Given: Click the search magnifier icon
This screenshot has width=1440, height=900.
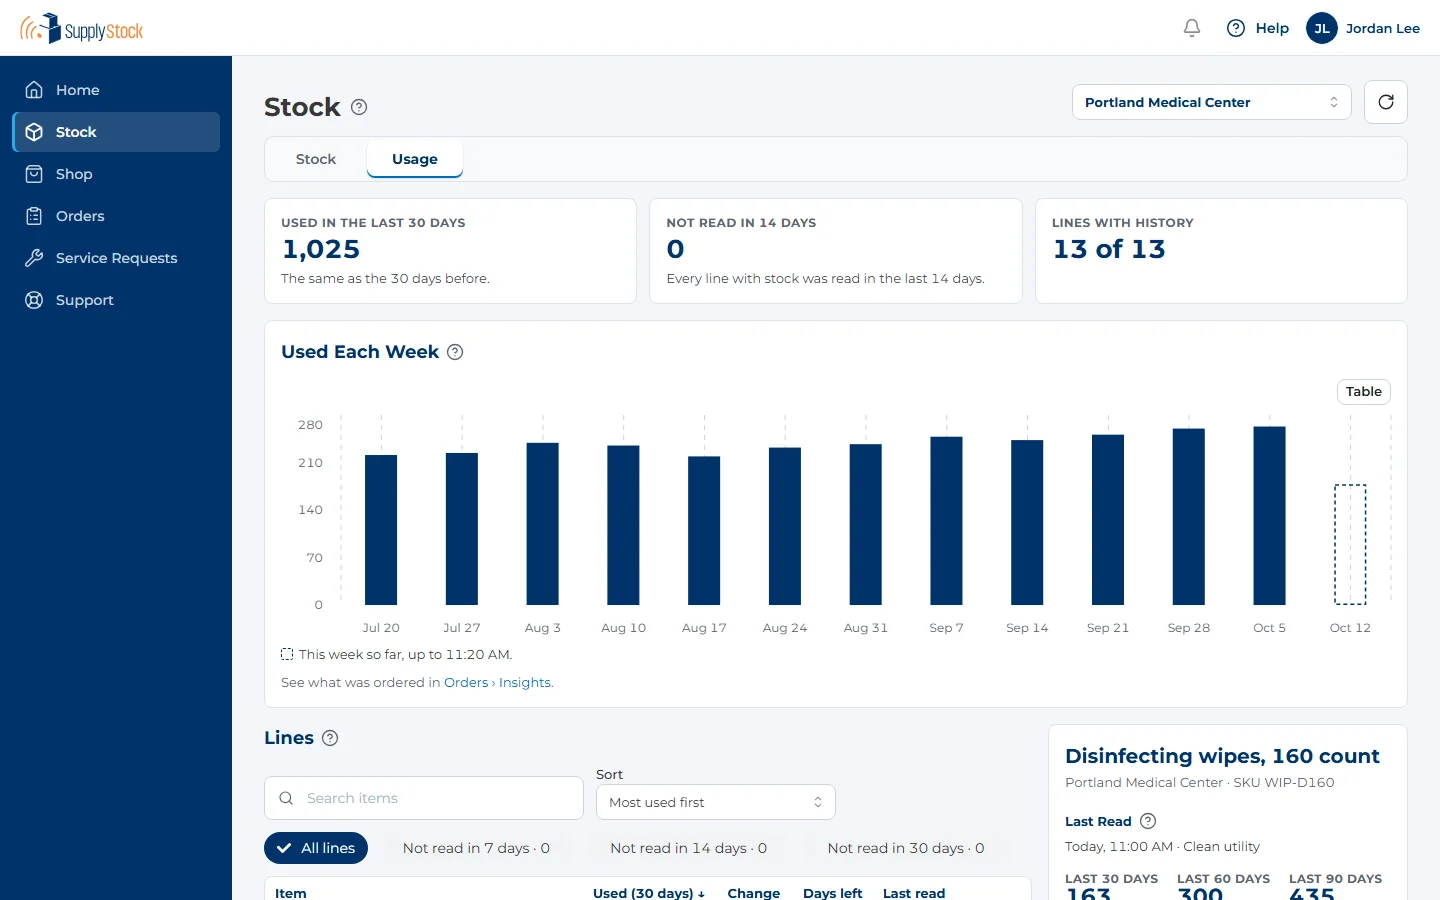Looking at the screenshot, I should tap(286, 798).
